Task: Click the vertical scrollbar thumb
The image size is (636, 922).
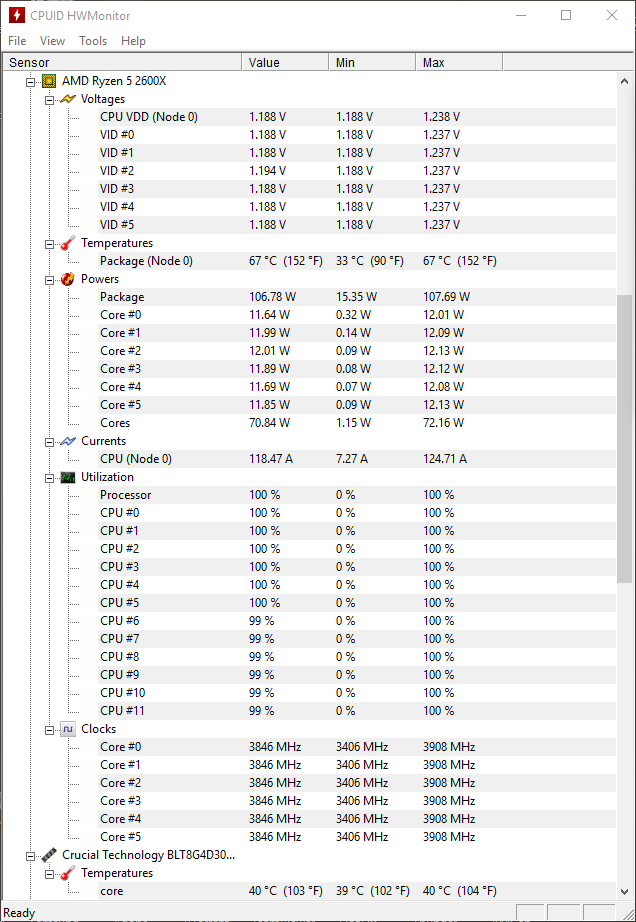Action: pos(625,440)
